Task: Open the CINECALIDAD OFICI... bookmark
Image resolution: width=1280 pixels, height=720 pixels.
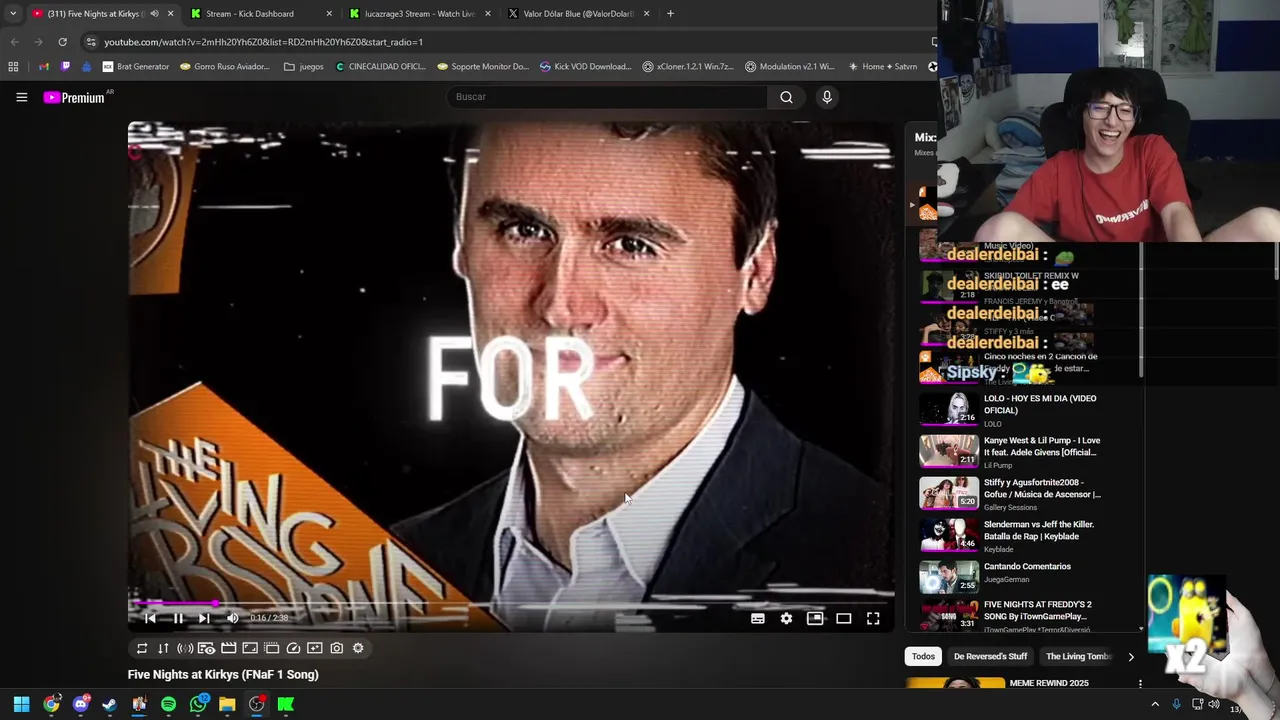Action: 380,67
